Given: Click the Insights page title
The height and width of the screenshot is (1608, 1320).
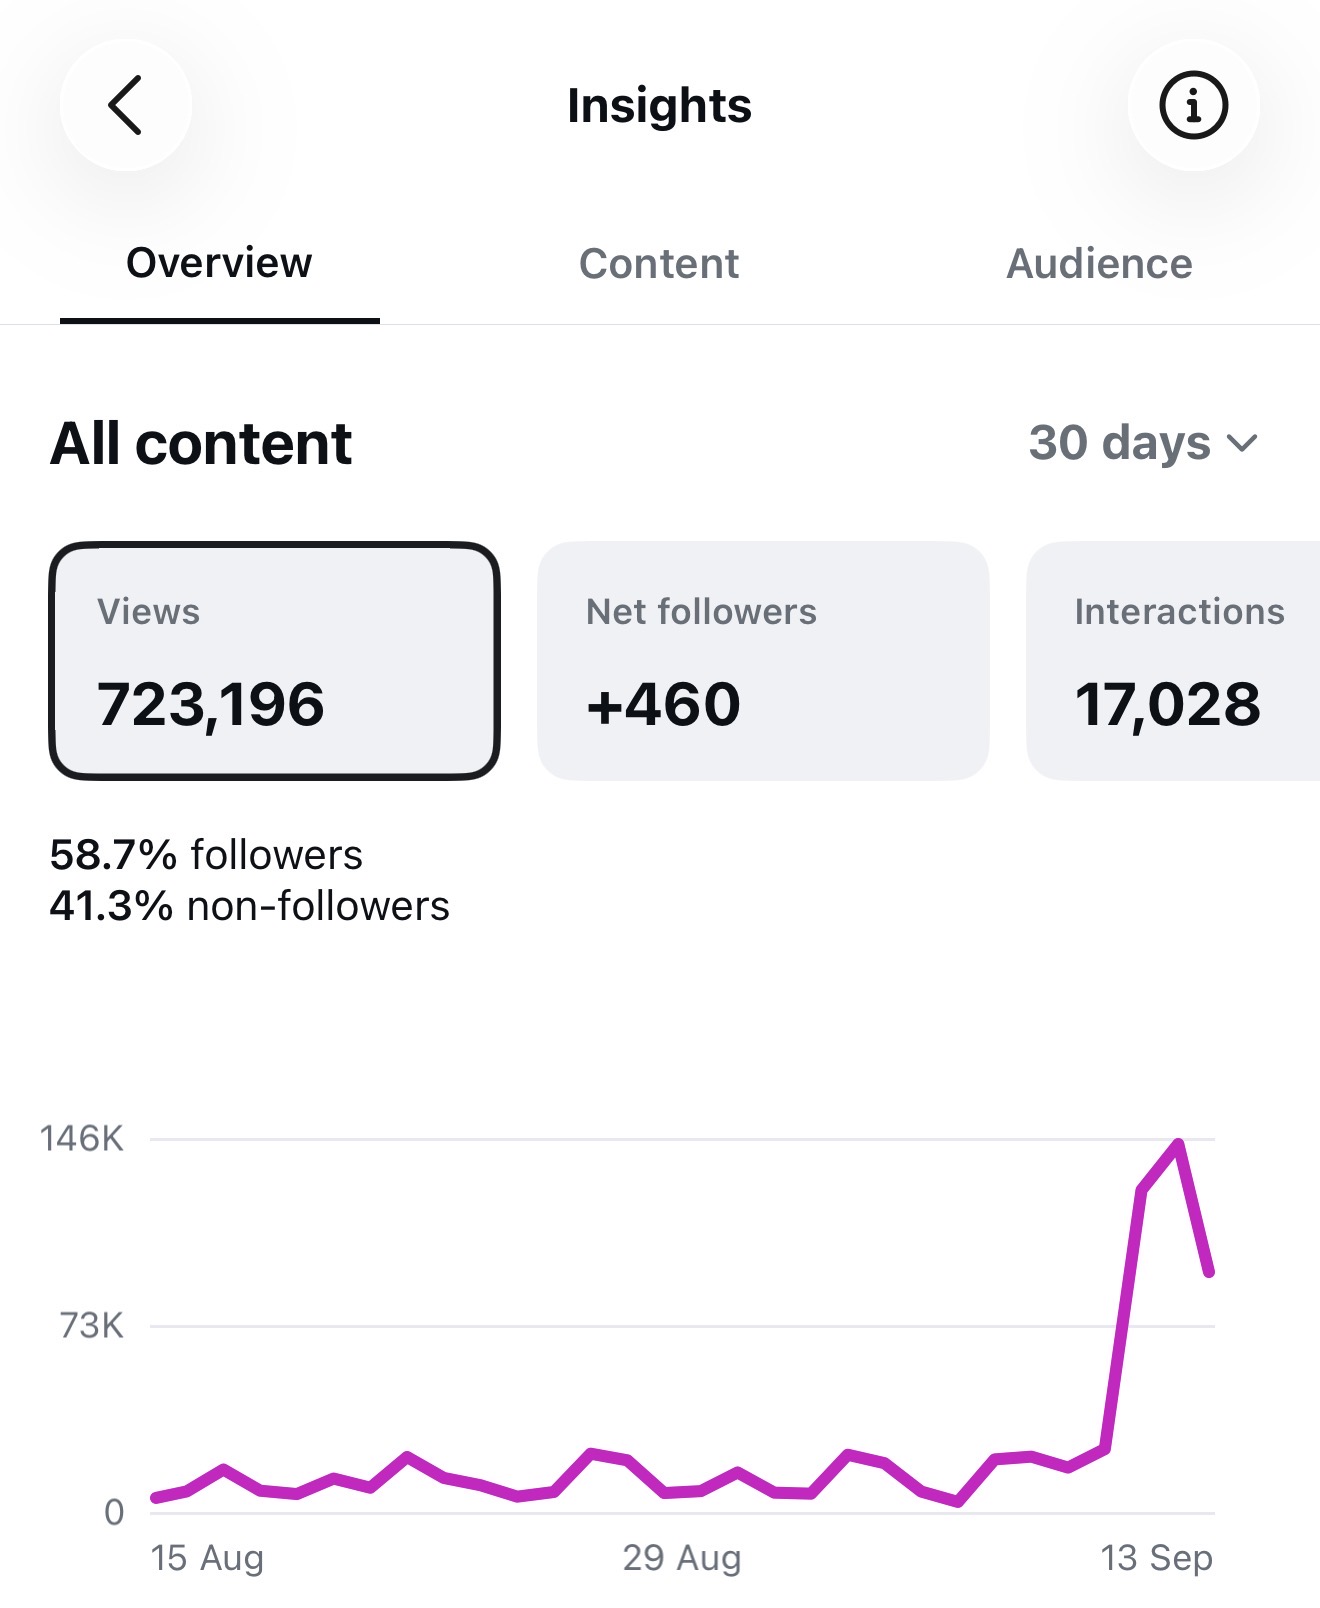Looking at the screenshot, I should (659, 105).
